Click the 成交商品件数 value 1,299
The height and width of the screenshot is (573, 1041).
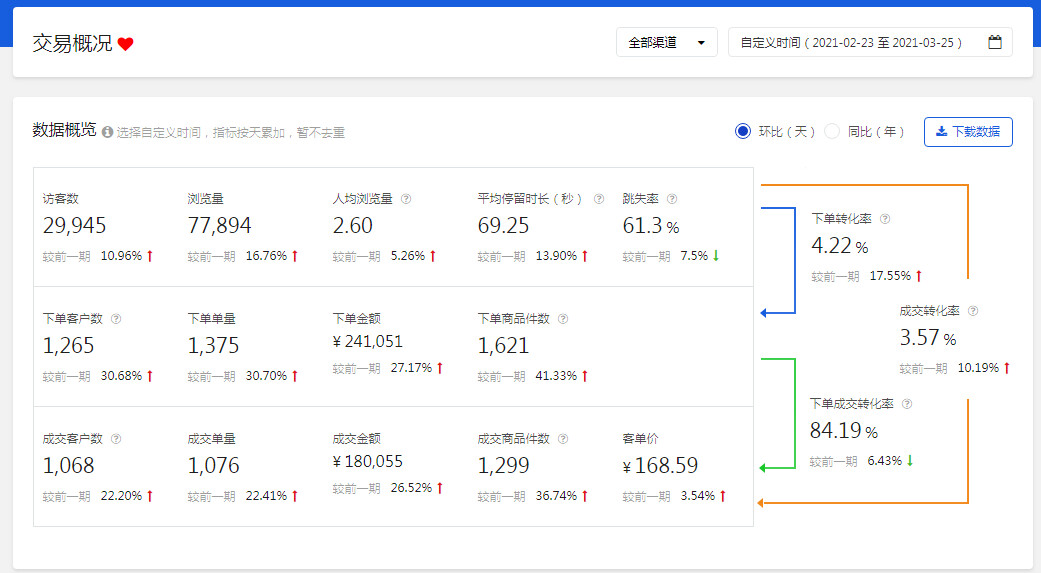pos(503,466)
